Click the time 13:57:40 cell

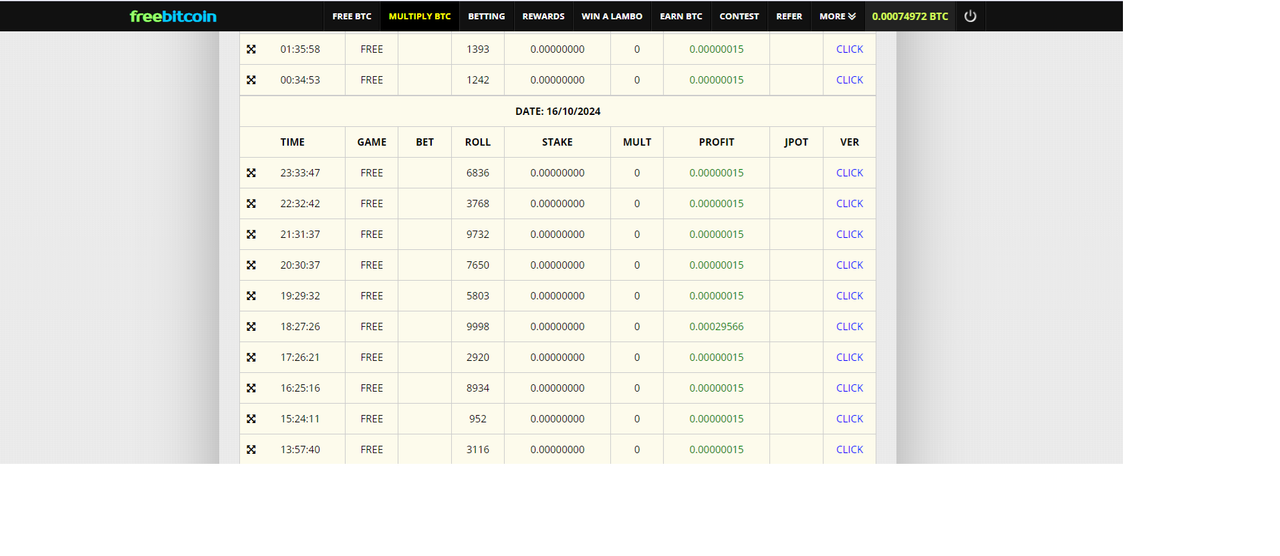(300, 450)
